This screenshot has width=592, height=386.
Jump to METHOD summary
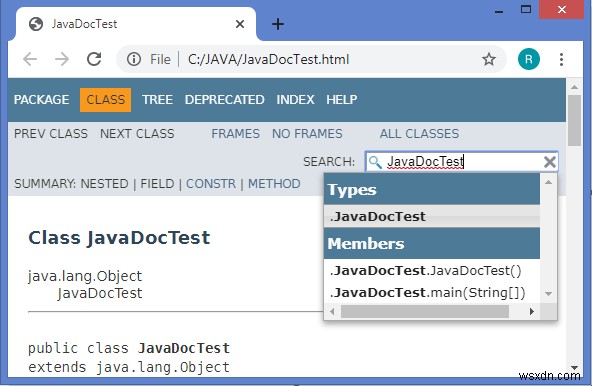coord(274,184)
